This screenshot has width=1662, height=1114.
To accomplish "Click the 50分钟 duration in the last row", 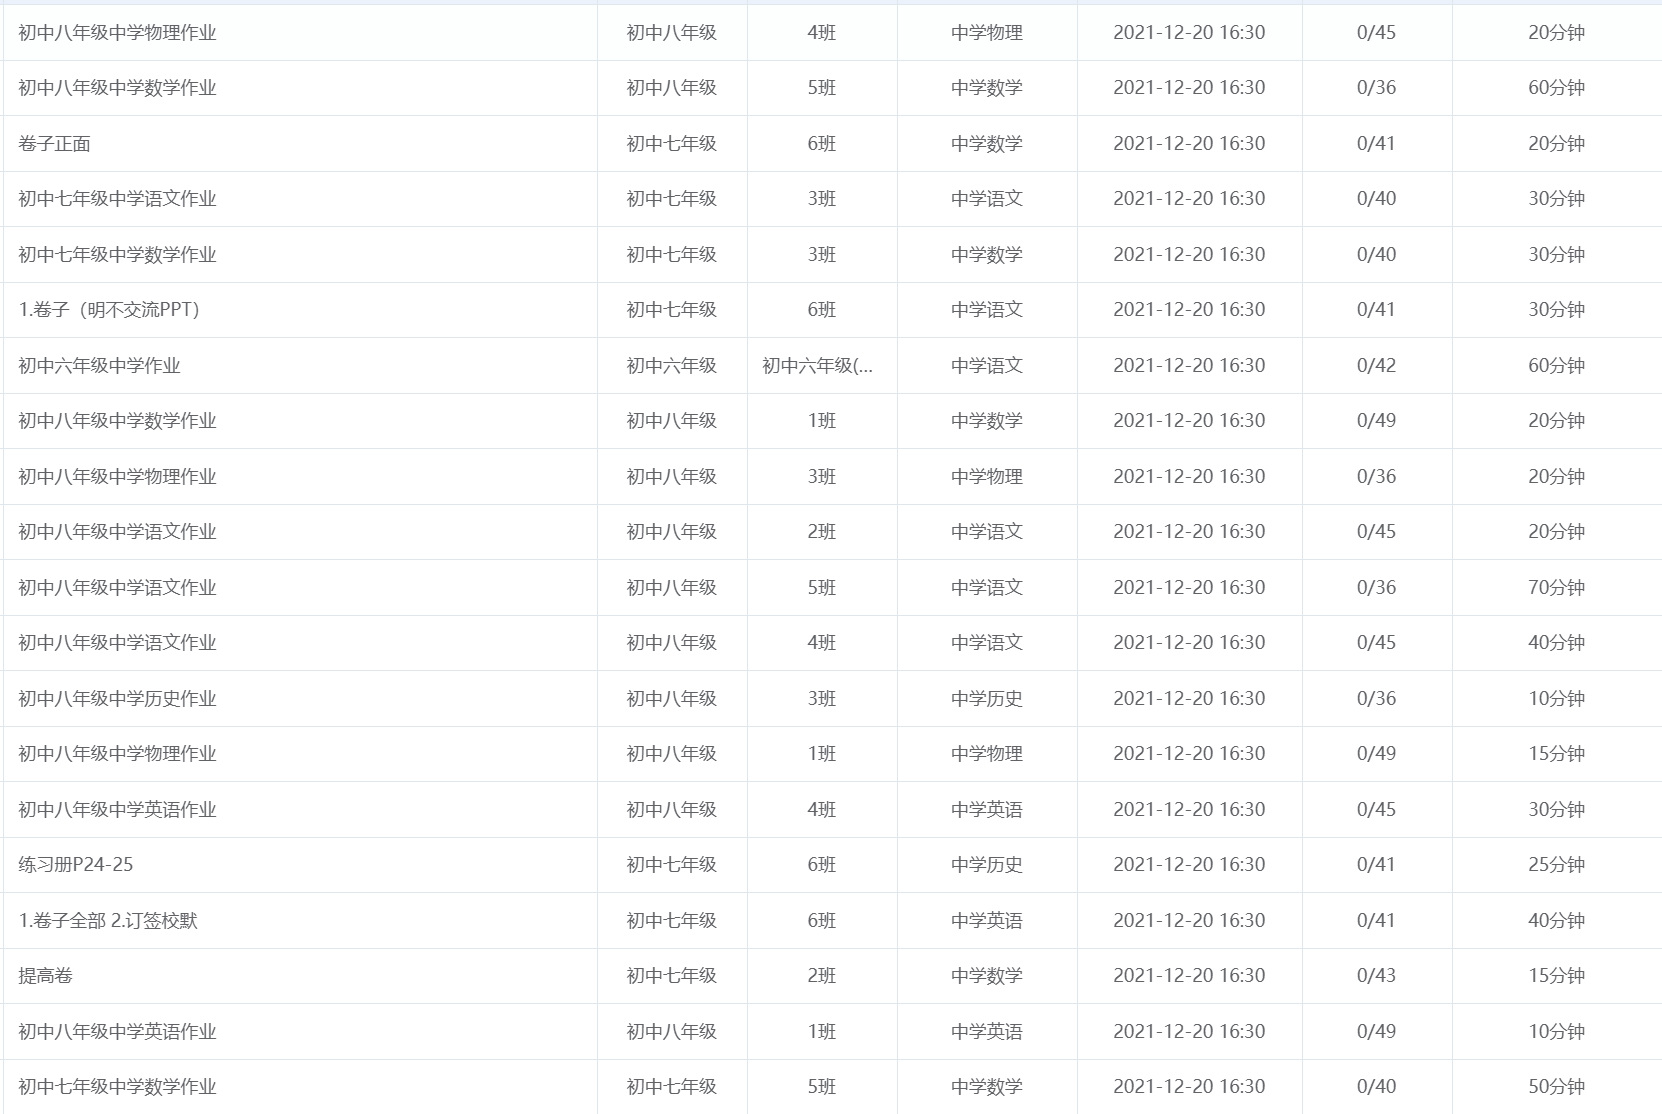I will click(x=1556, y=1087).
